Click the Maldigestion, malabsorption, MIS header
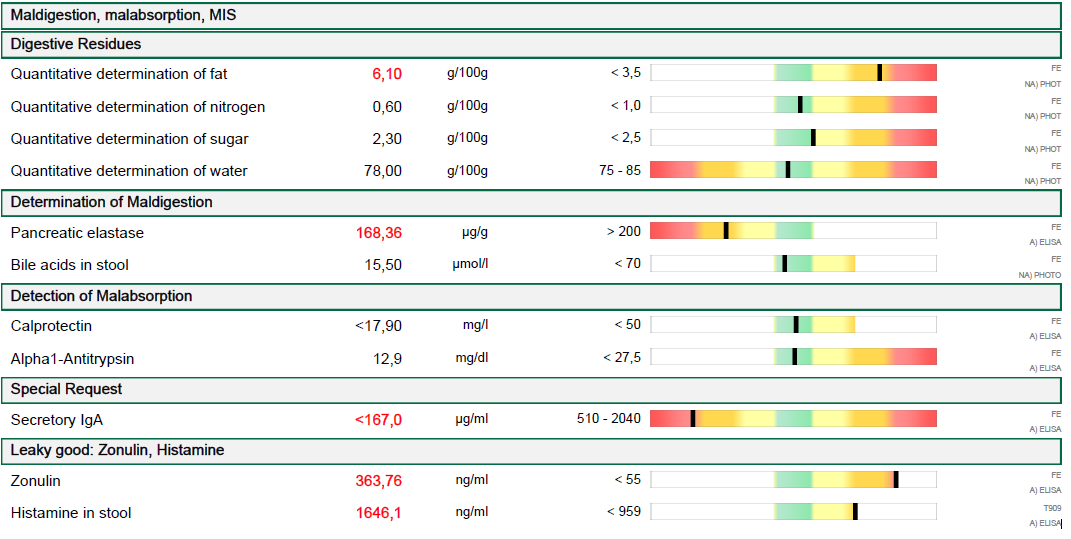 coord(123,16)
